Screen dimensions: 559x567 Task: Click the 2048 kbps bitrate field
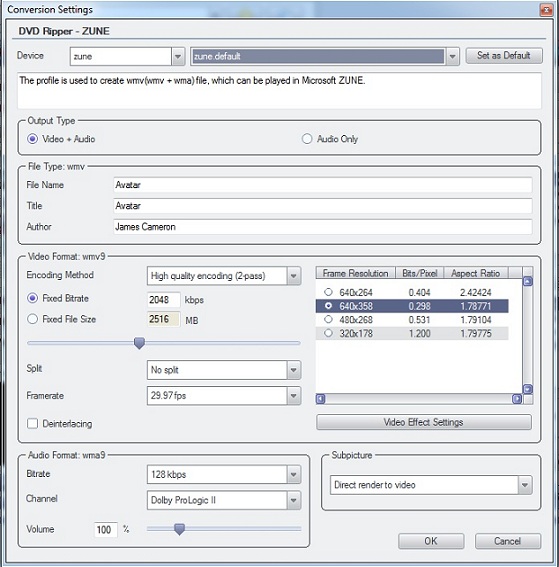tap(163, 300)
